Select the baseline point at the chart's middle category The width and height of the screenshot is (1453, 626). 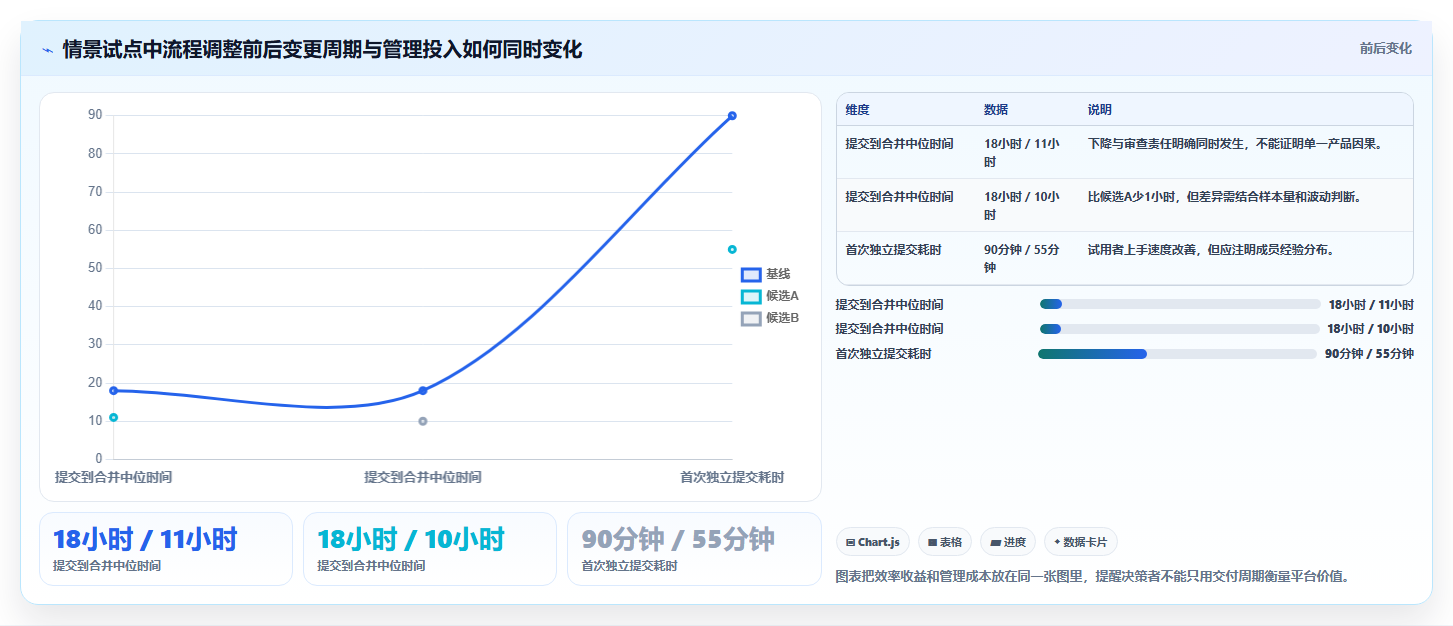[x=423, y=390]
